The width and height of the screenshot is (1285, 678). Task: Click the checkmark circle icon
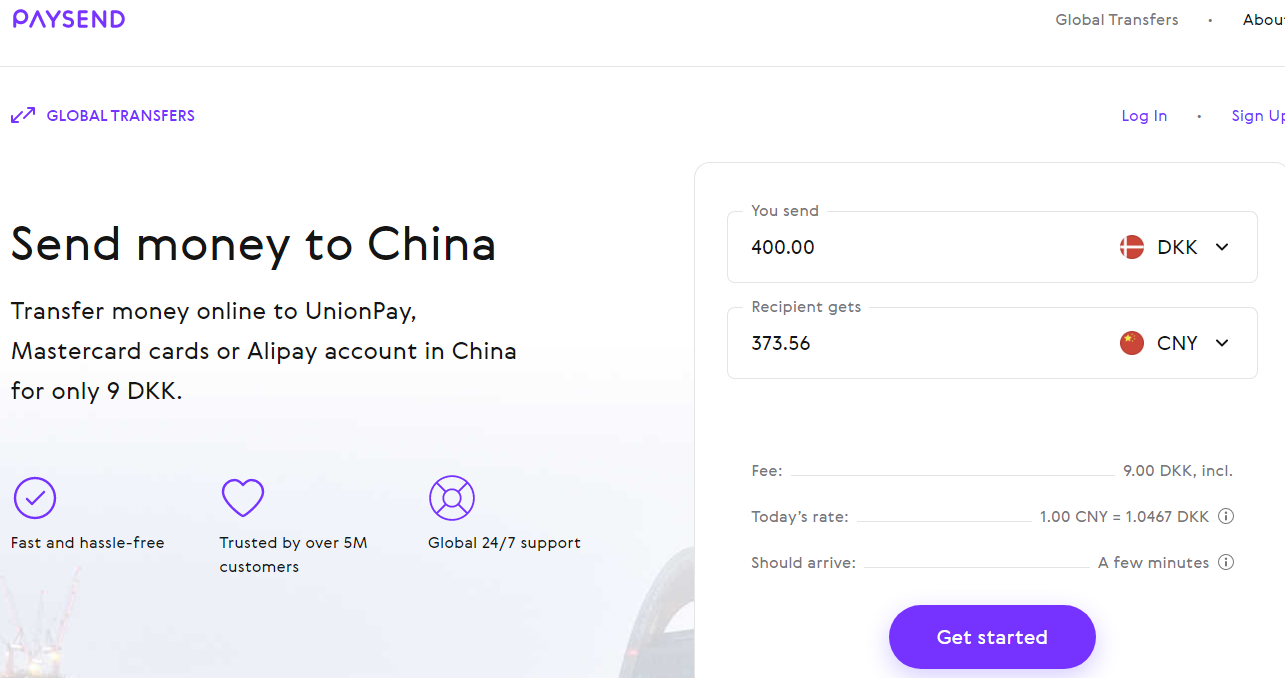tap(35, 497)
